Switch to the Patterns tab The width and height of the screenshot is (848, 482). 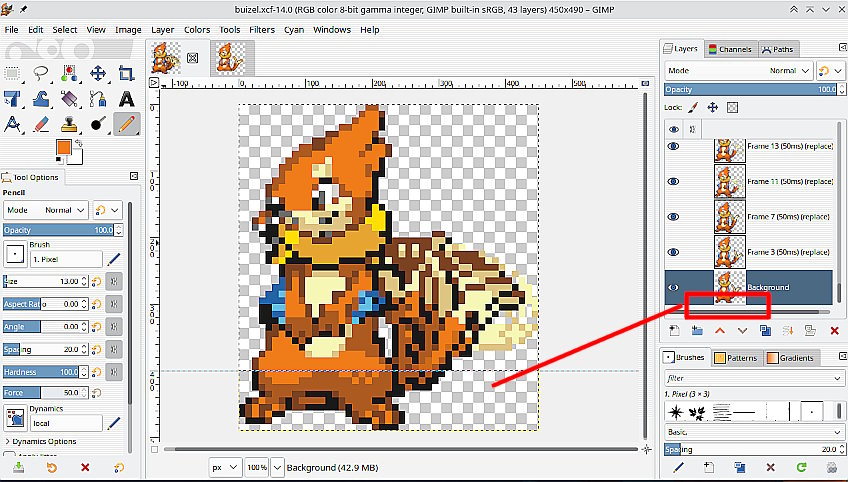pos(736,358)
